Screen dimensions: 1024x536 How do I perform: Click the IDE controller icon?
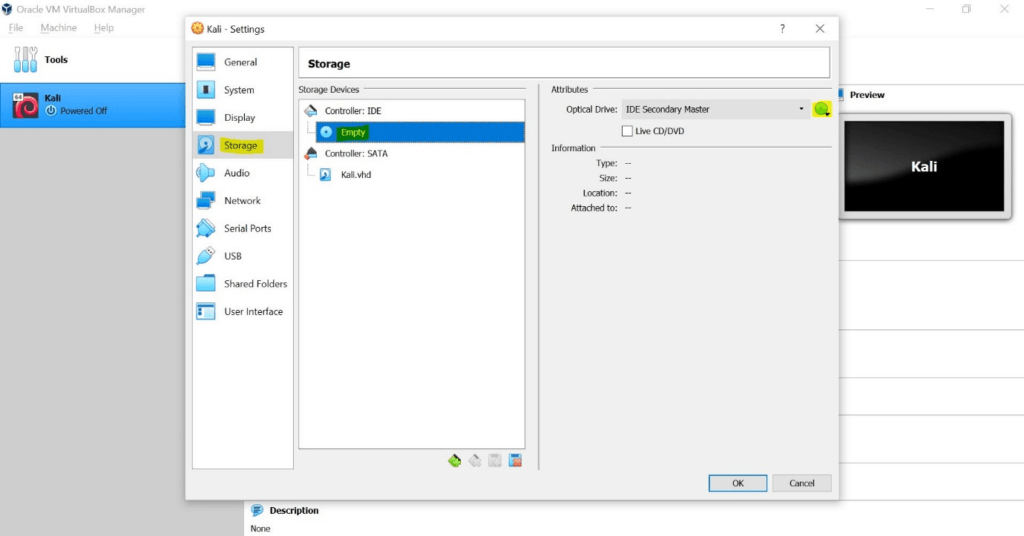[x=311, y=110]
